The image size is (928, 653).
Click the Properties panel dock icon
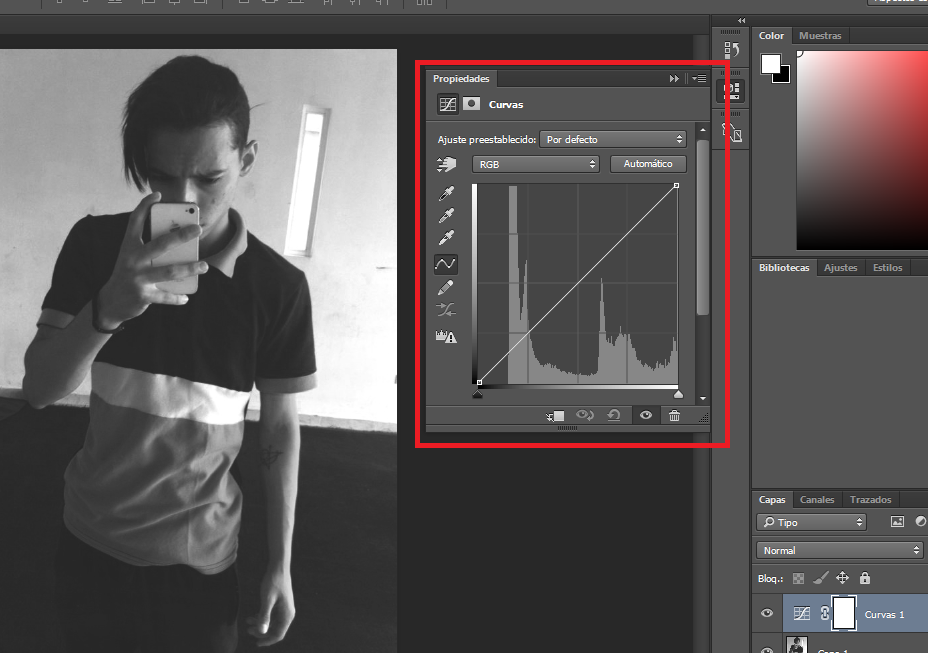(x=732, y=91)
